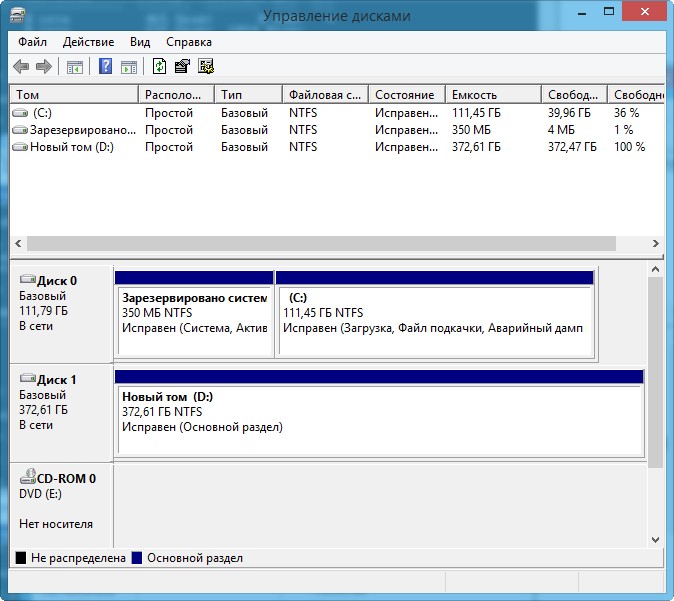Sort by the Том column header
Viewport: 674px width, 601px height.
[74, 95]
